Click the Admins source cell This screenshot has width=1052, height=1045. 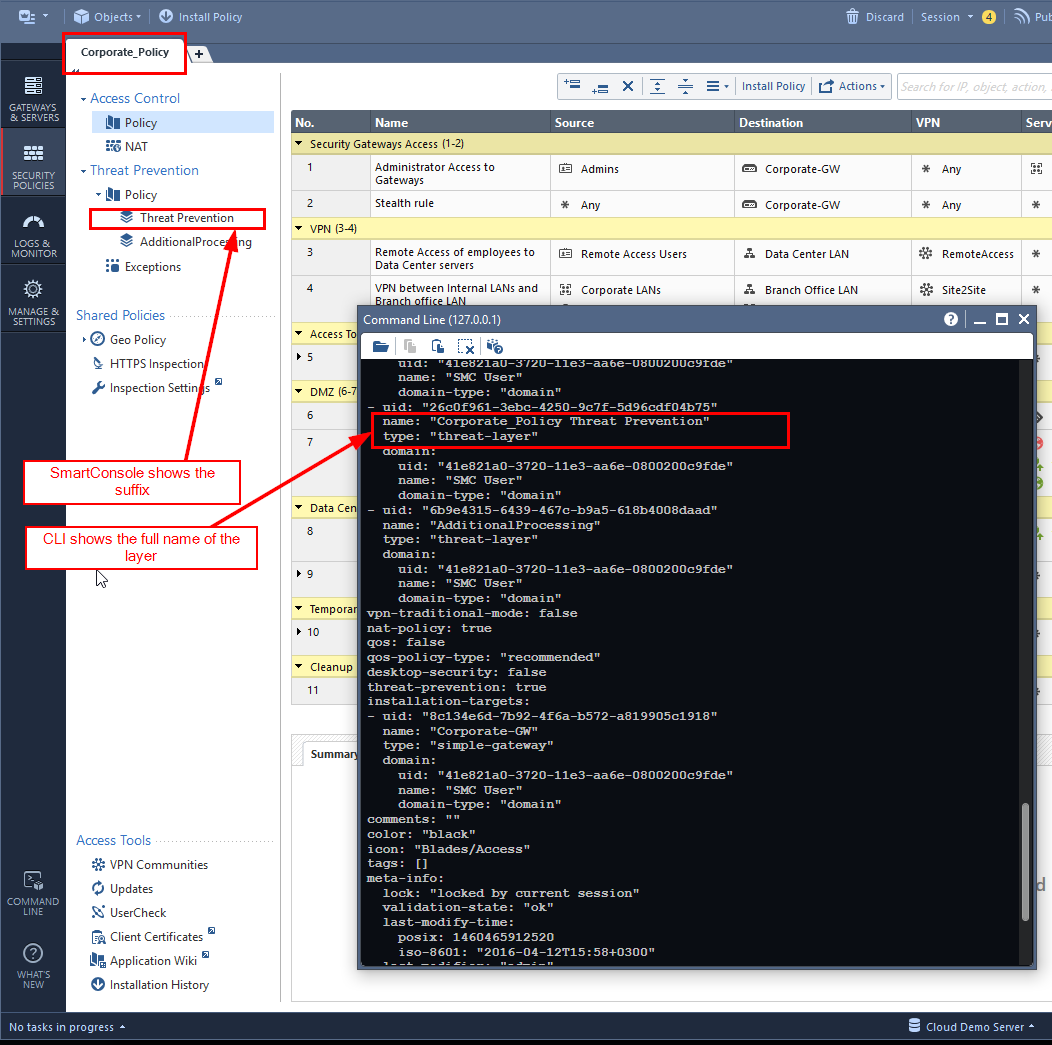(x=642, y=172)
